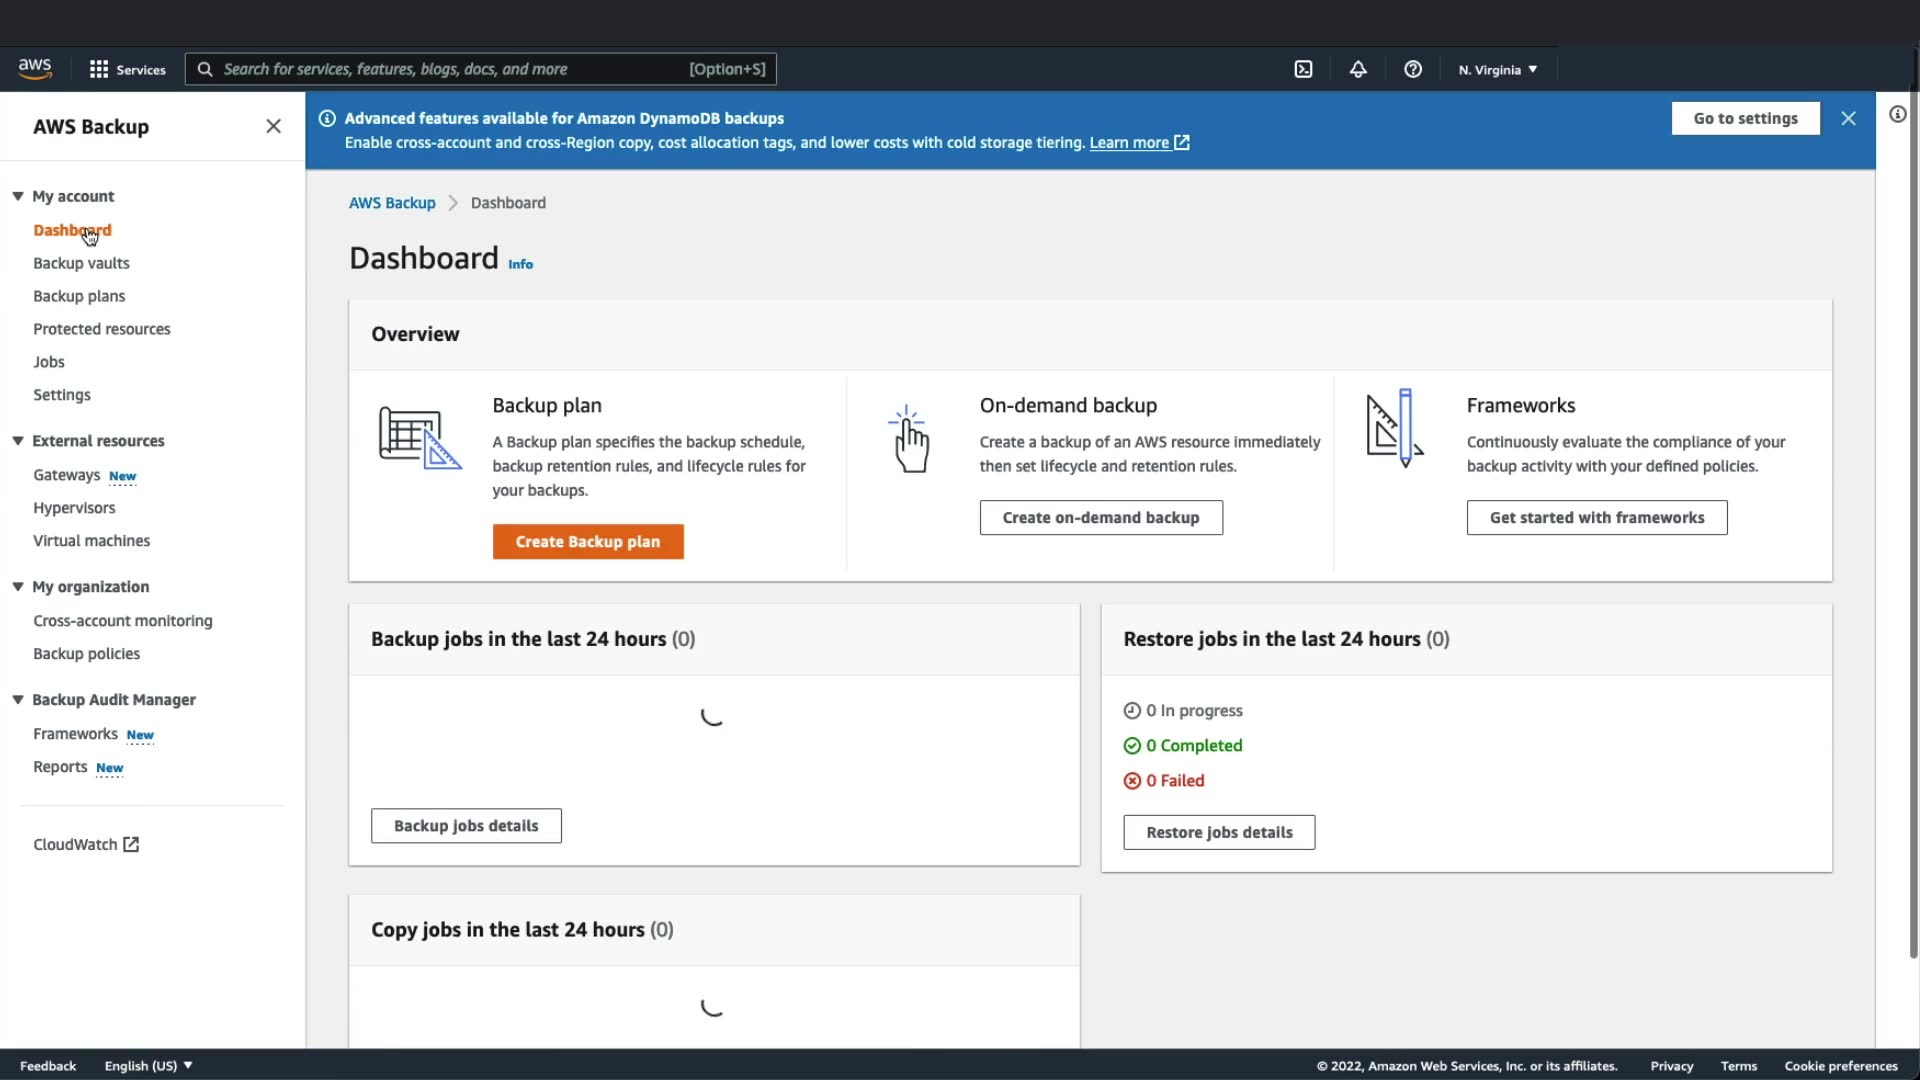1920x1080 pixels.
Task: Open CloudWatch external link in sidebar
Action: (x=86, y=844)
